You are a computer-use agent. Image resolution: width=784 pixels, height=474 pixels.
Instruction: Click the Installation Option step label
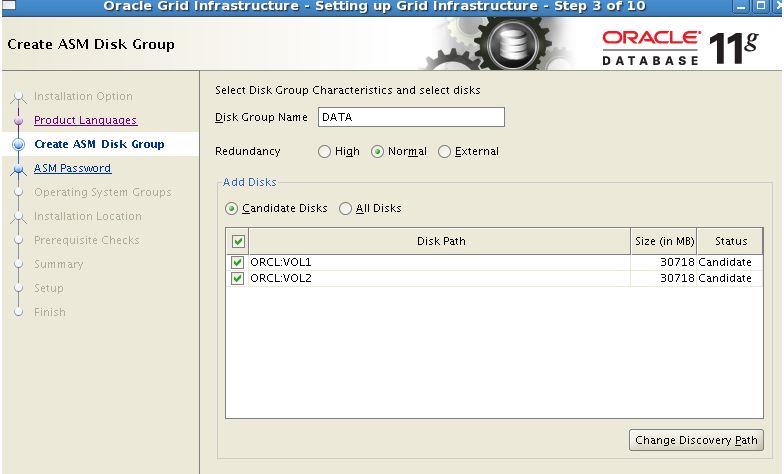click(83, 96)
